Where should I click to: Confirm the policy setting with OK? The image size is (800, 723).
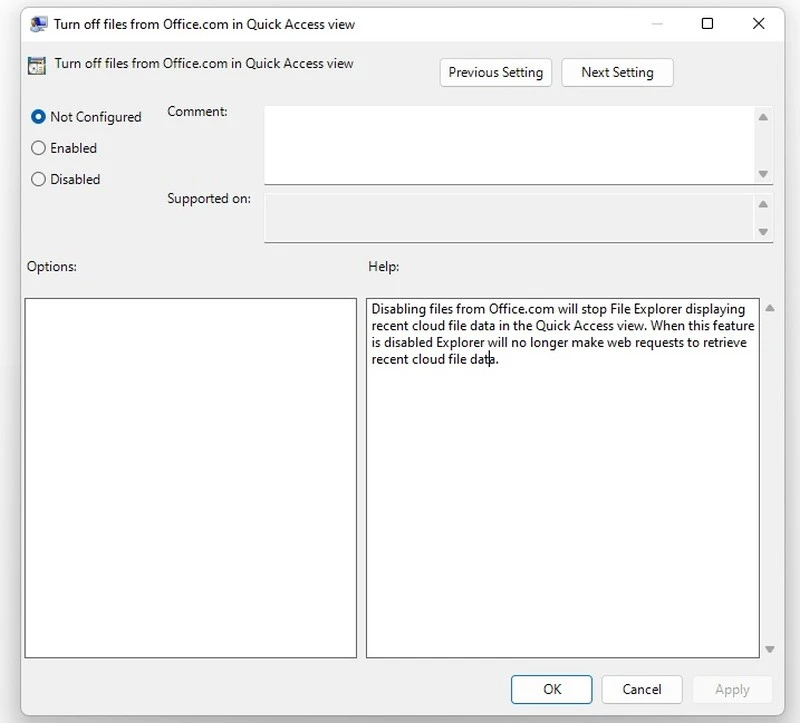pos(551,689)
